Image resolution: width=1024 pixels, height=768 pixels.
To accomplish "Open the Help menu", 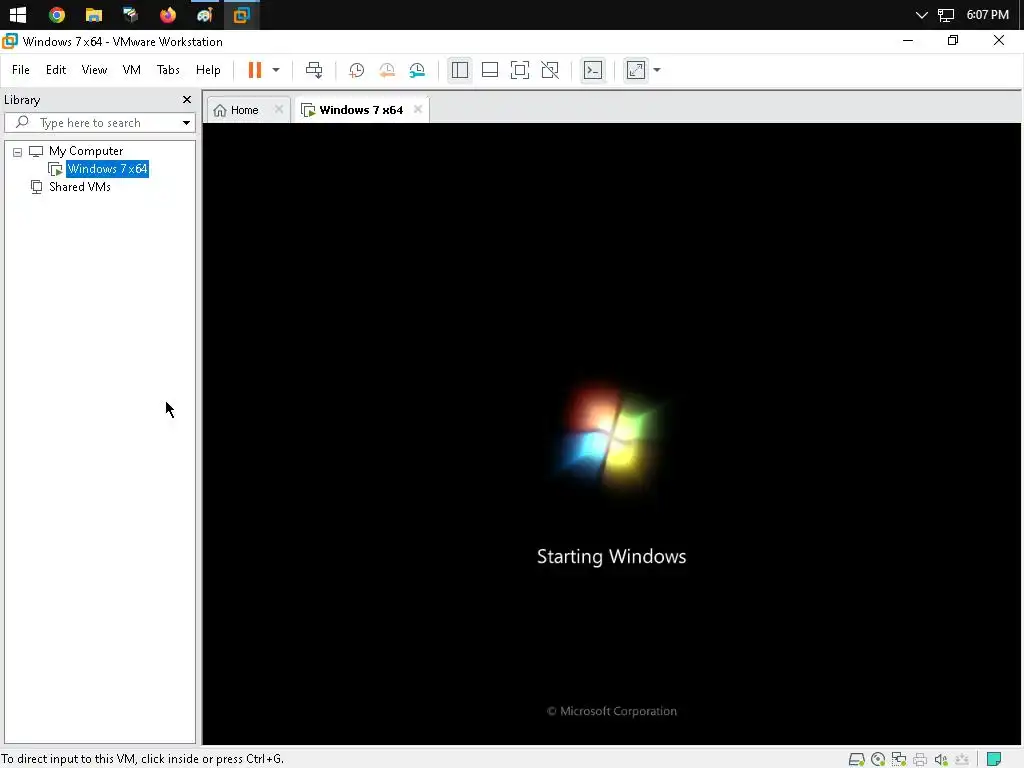I will tap(208, 70).
